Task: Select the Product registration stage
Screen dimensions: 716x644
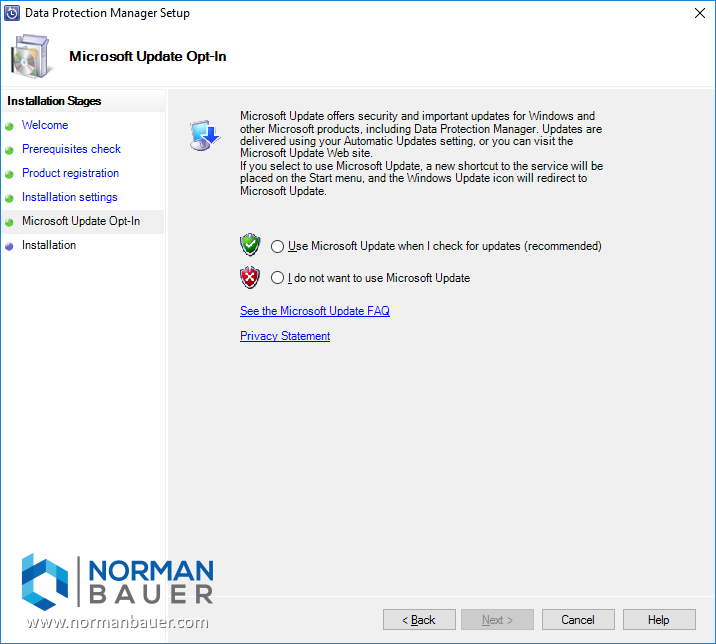Action: pyautogui.click(x=70, y=173)
